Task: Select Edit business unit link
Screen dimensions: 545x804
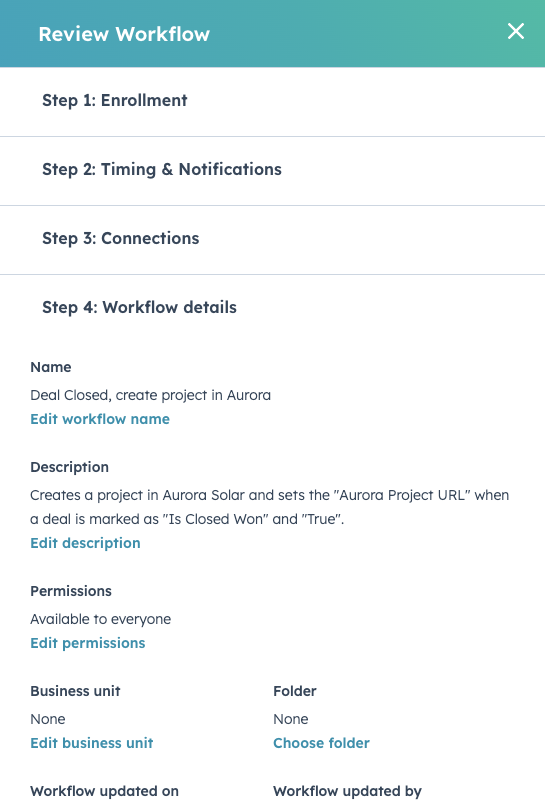Action: point(92,743)
